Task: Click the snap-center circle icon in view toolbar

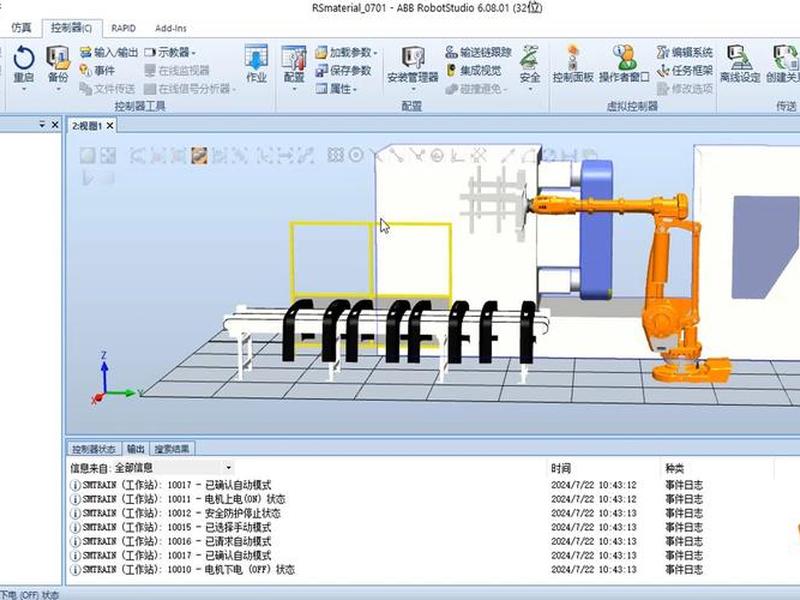Action: click(x=356, y=155)
